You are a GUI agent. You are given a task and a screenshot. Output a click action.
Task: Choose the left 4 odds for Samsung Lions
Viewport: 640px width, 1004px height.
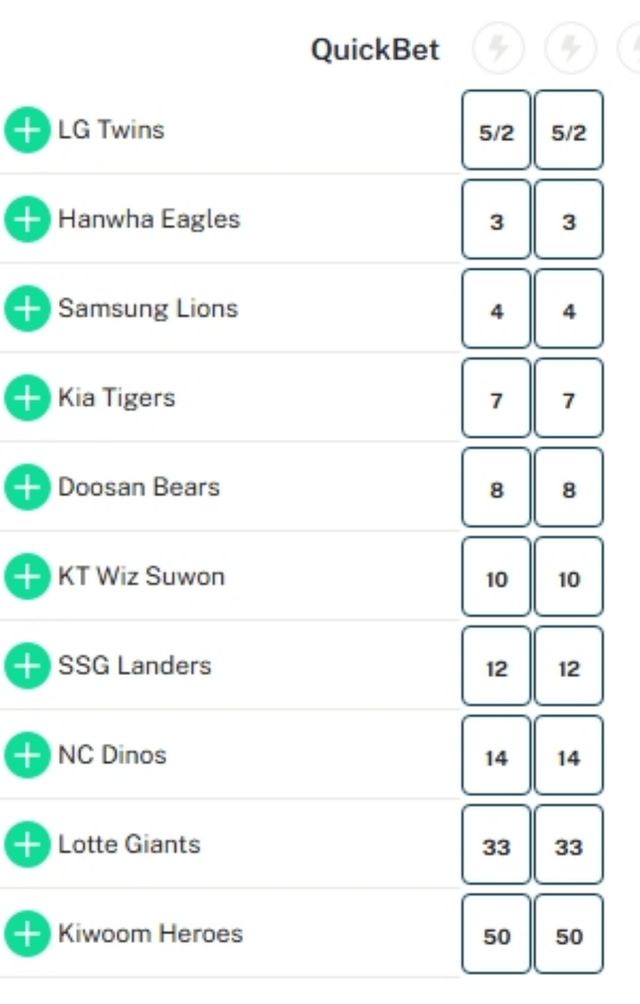click(496, 309)
